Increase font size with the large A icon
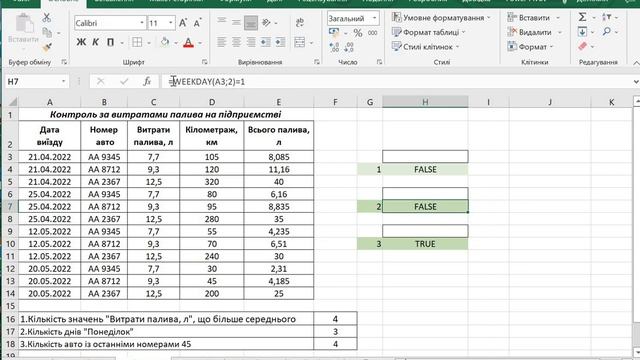Screen dimensions: 640x360 click(183, 23)
